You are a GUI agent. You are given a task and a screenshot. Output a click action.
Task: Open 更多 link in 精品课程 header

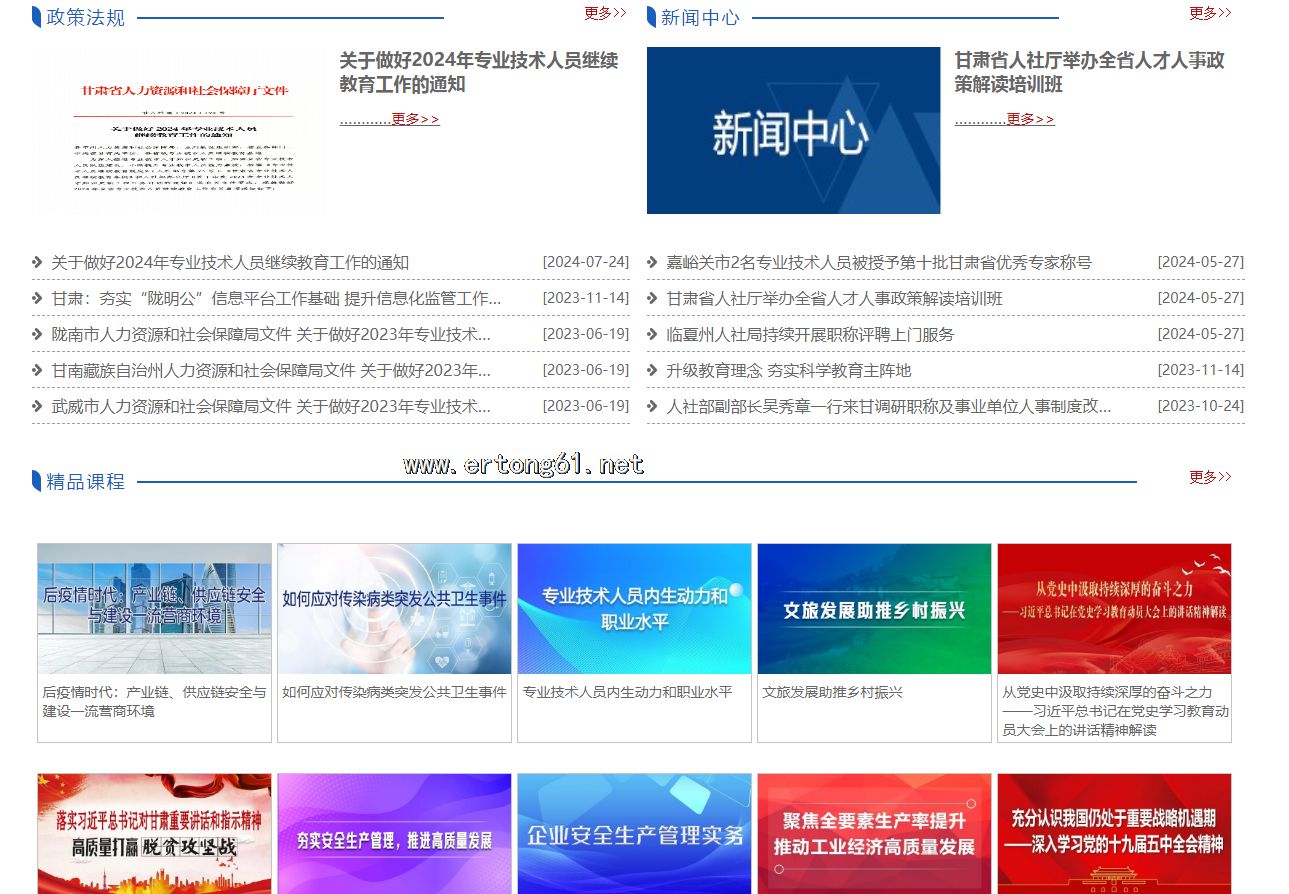(1209, 477)
